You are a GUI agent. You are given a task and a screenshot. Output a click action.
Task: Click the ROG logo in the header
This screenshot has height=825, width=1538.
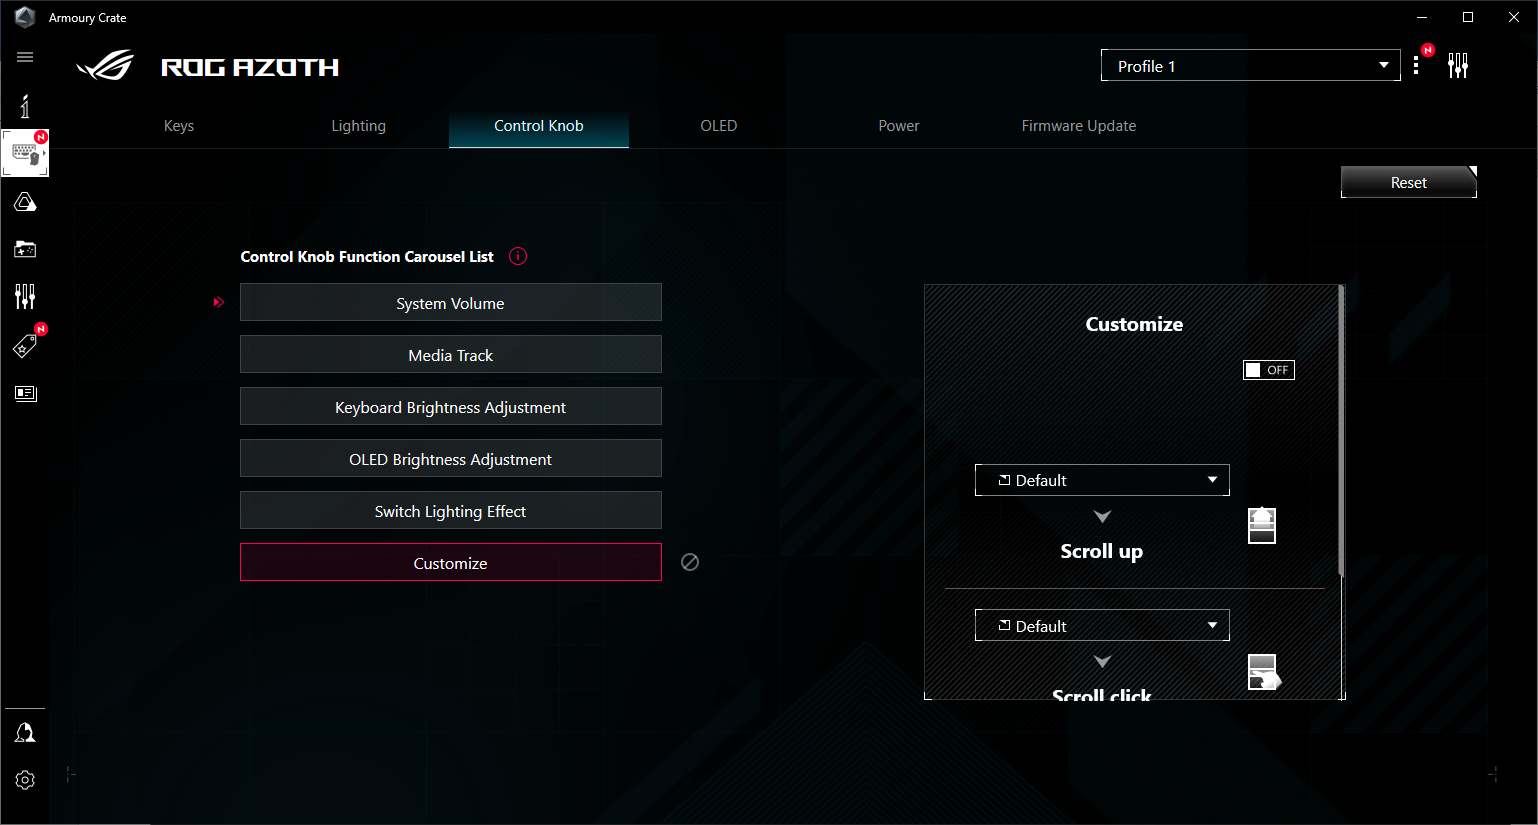105,66
